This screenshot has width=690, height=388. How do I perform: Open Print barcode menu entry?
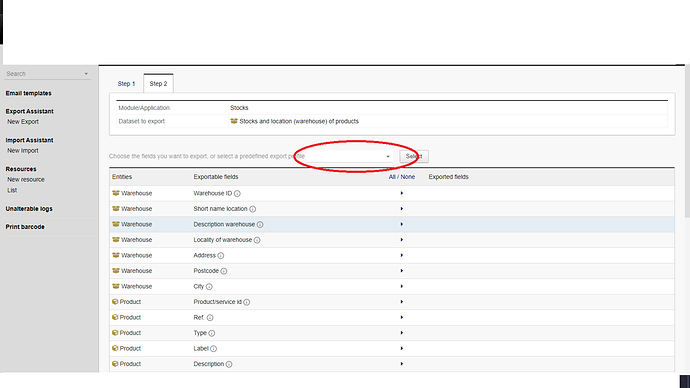25,227
